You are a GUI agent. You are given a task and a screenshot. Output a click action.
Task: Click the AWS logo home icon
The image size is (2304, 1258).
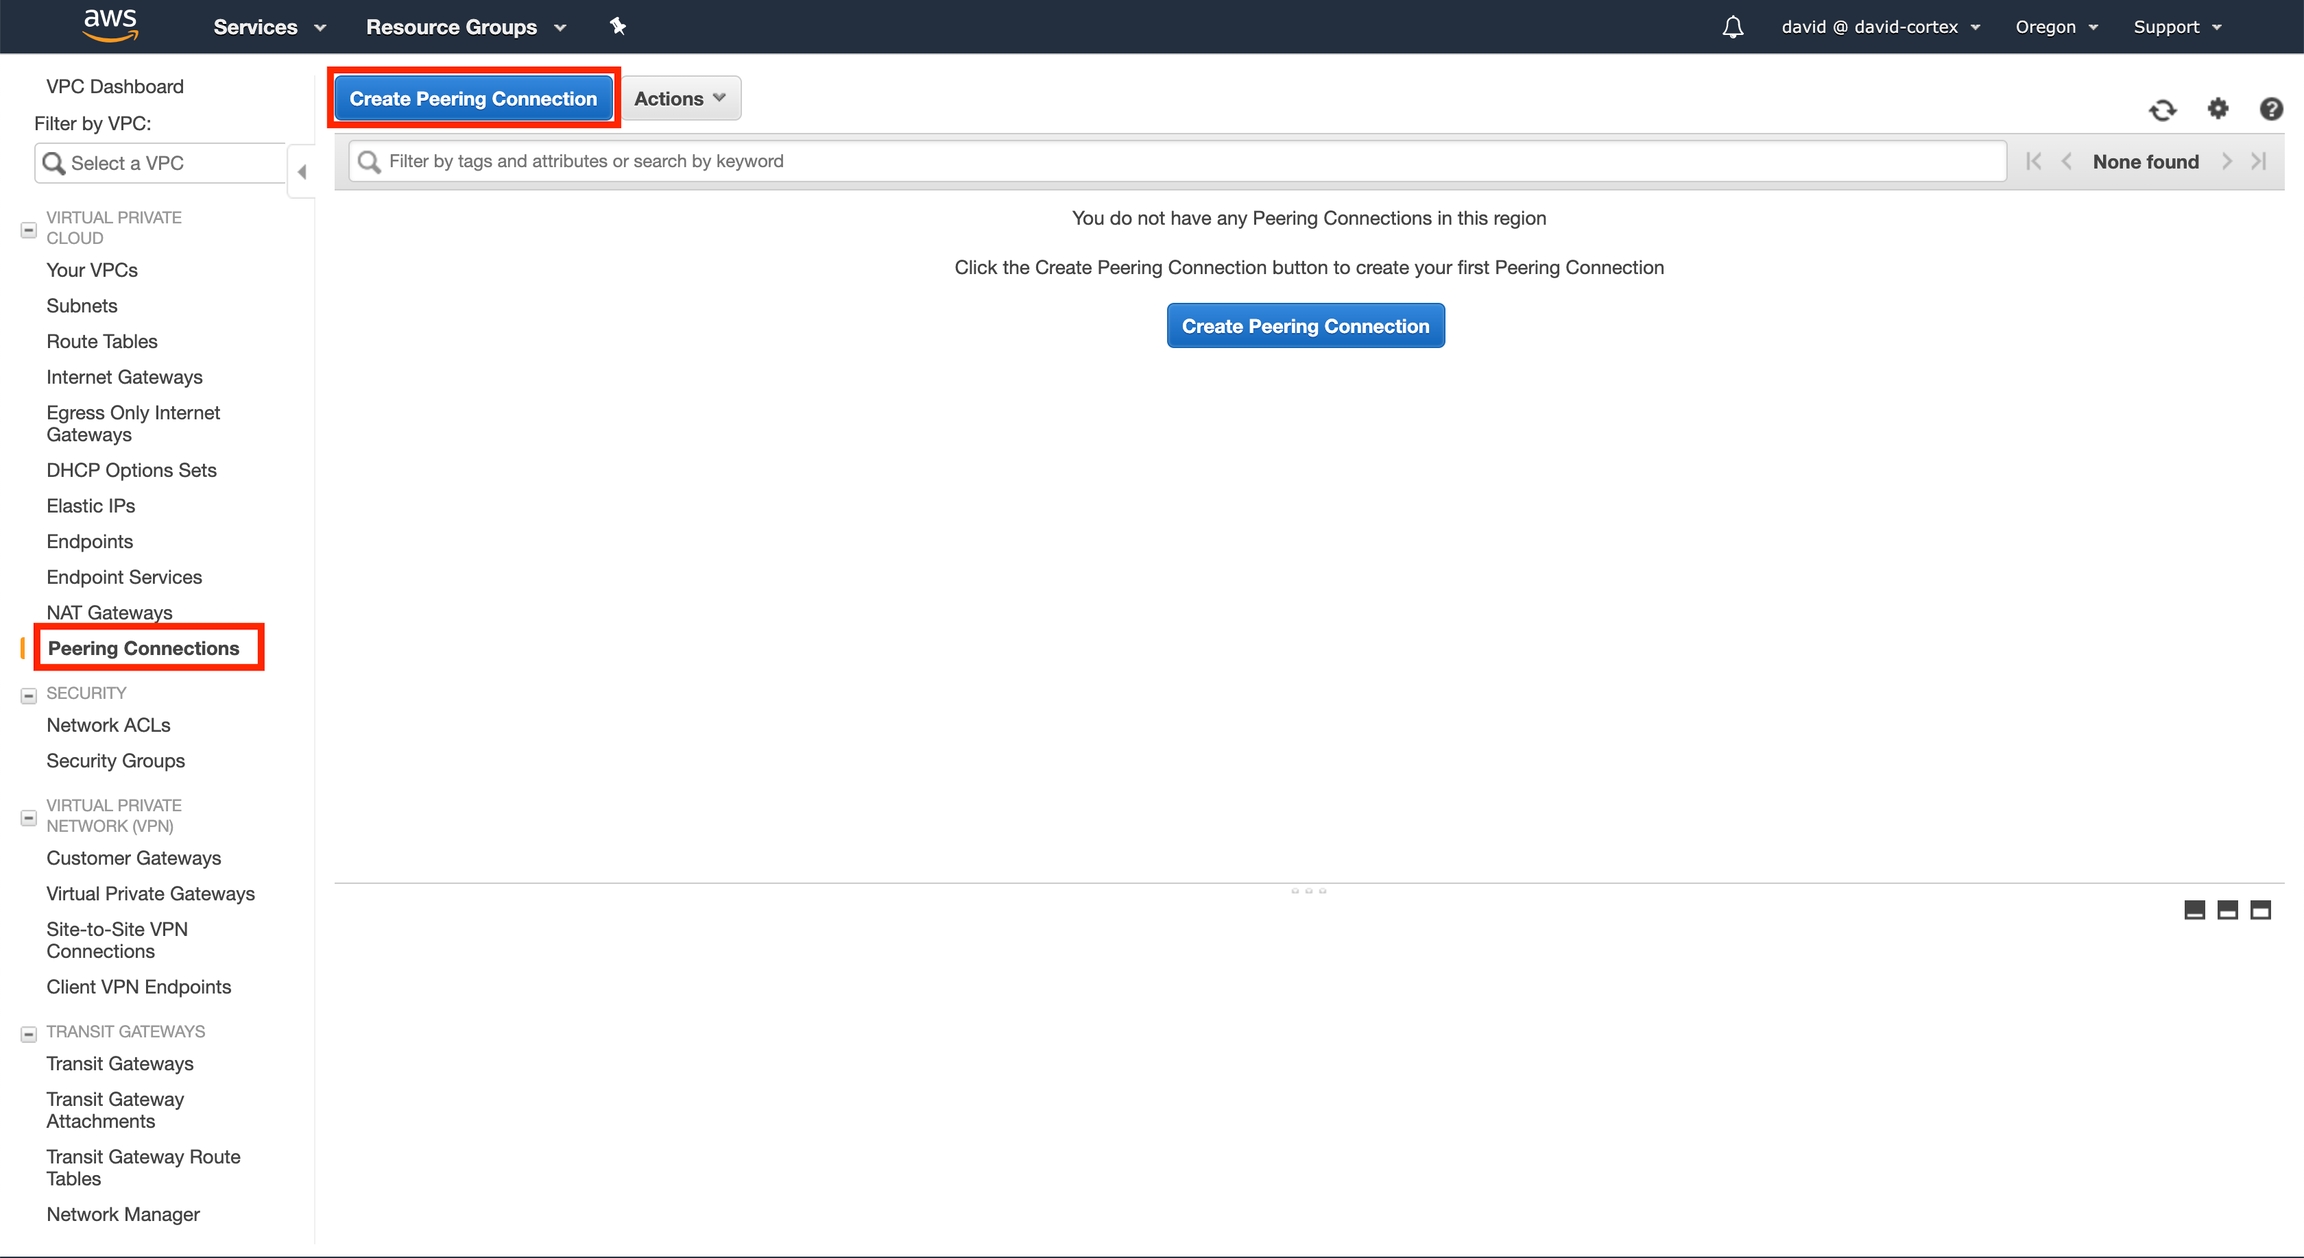(110, 25)
